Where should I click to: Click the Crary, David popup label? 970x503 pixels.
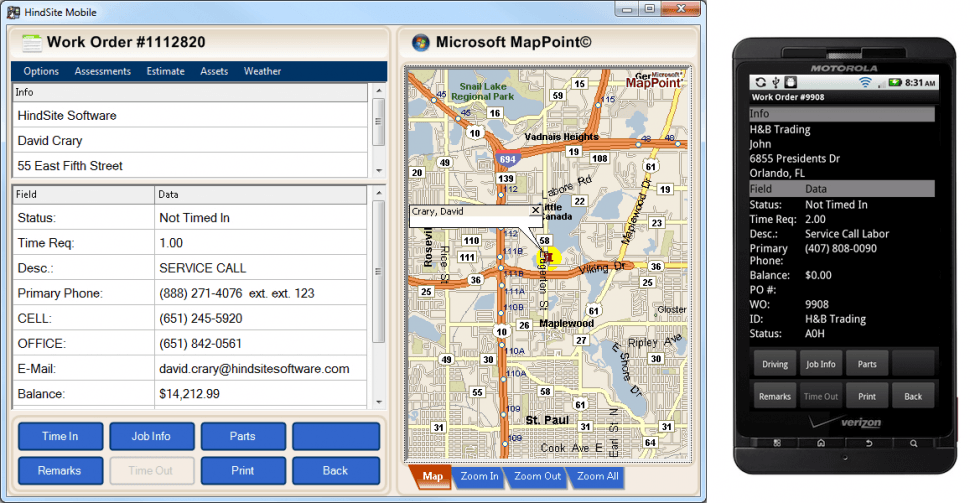437,211
